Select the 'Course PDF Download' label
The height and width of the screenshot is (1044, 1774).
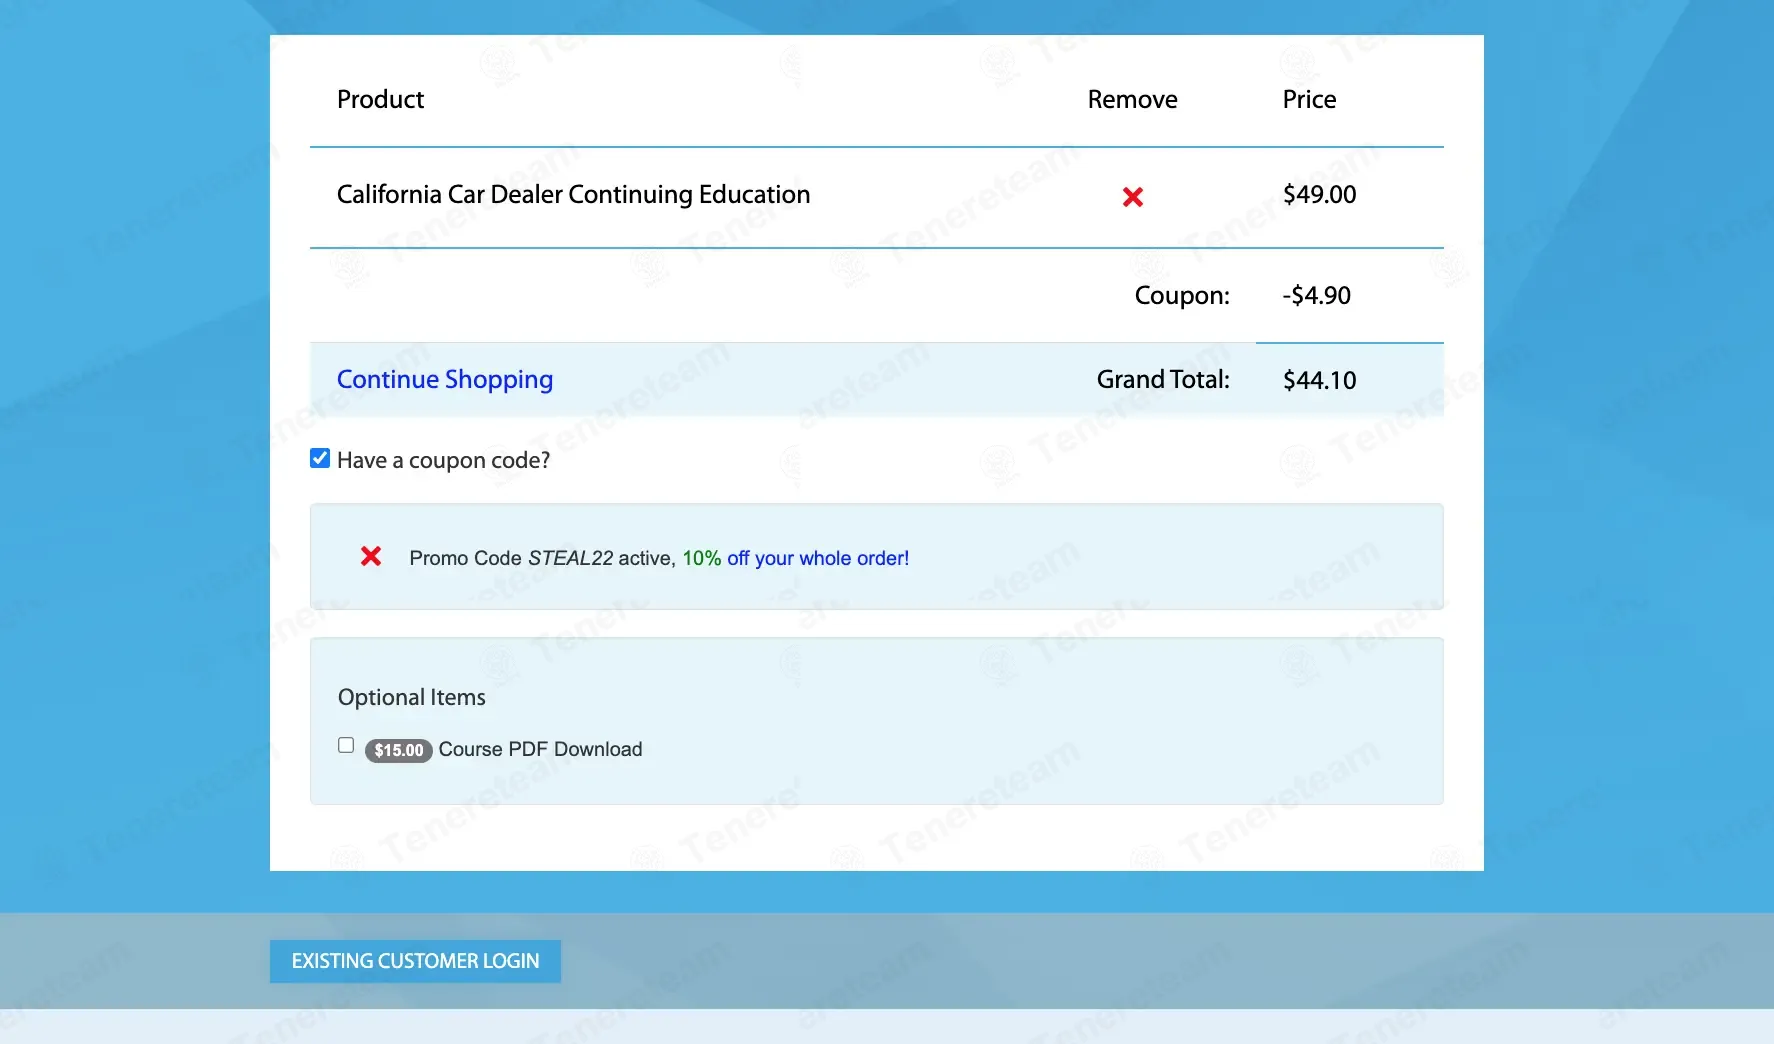[x=540, y=749]
